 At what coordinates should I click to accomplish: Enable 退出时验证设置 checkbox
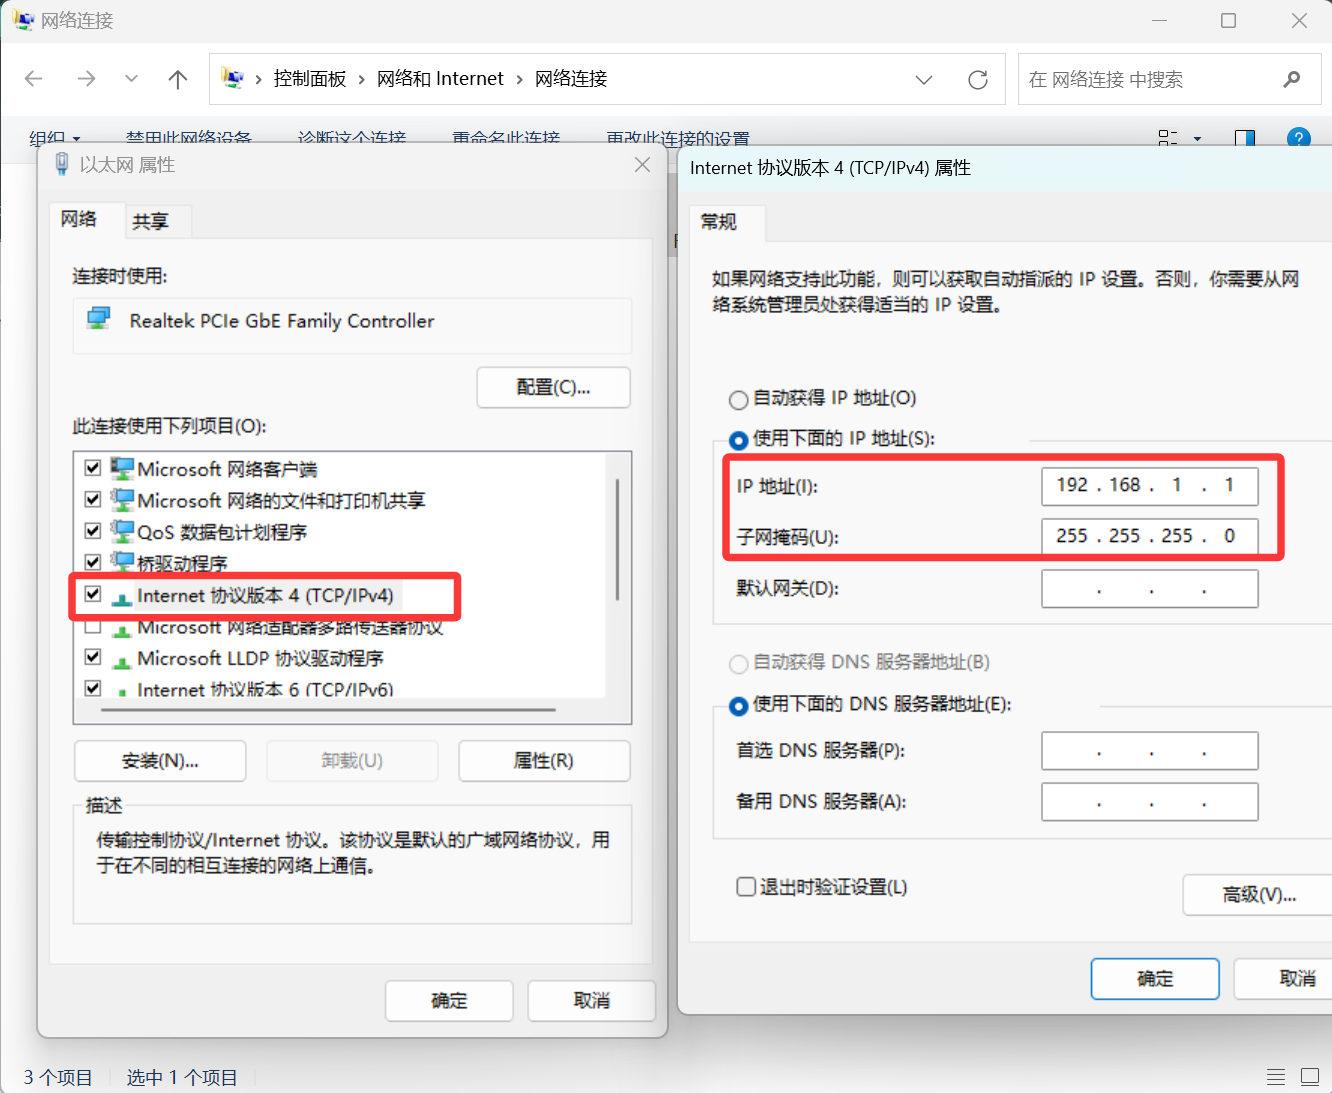(x=746, y=887)
